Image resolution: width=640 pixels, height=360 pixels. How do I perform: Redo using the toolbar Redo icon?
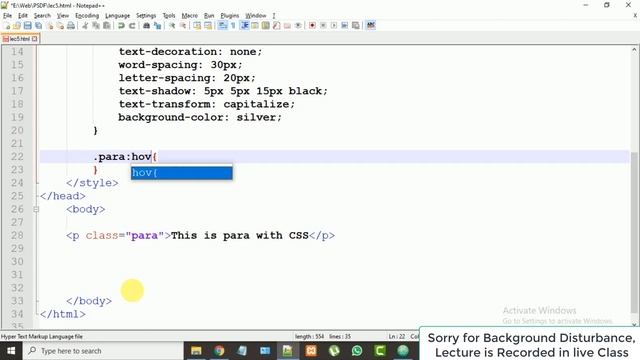point(132,26)
